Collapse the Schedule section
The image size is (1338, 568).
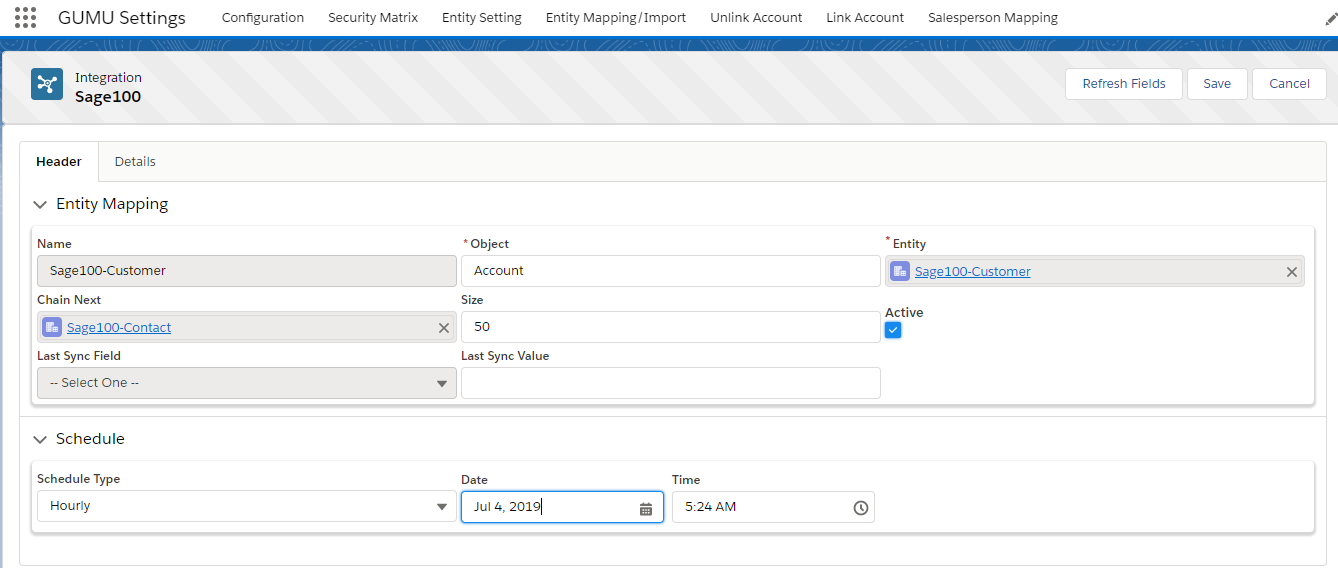tap(40, 439)
